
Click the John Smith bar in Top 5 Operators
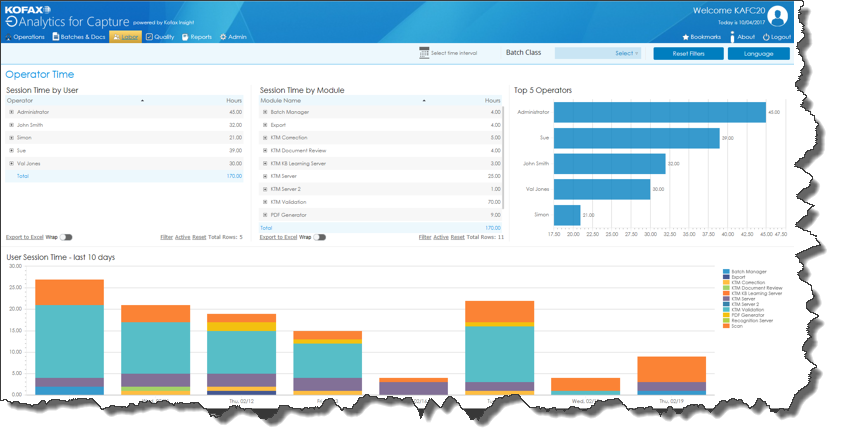(610, 164)
